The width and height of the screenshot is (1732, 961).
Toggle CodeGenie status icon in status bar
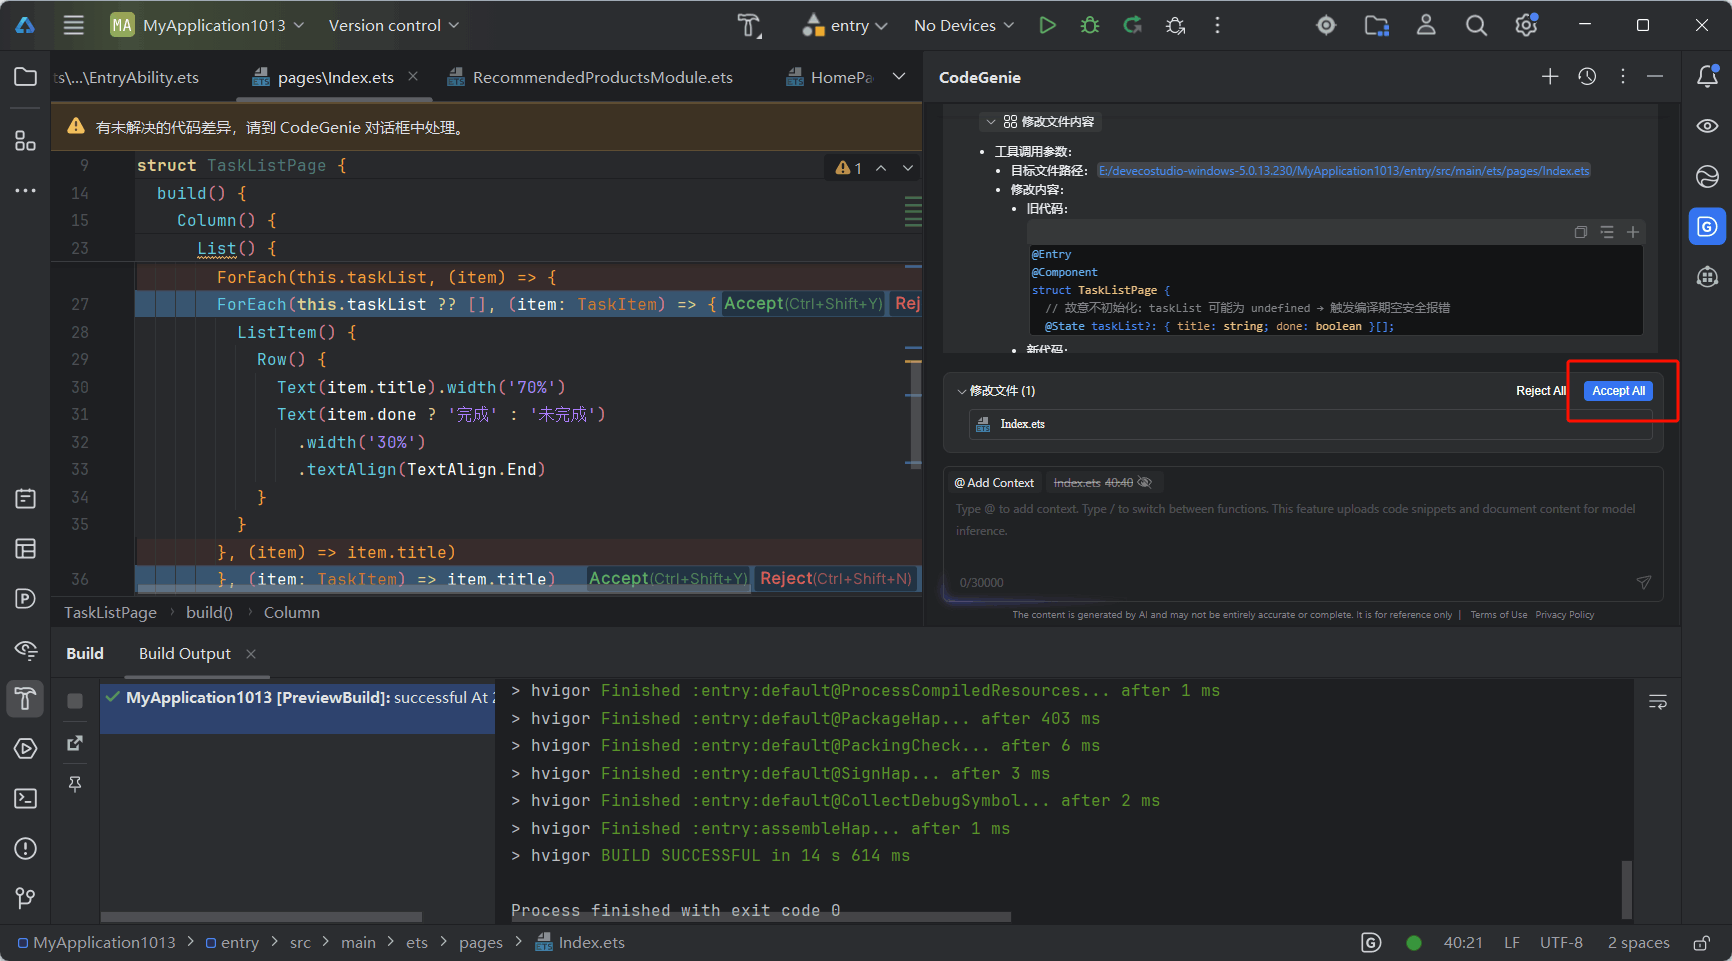click(x=1371, y=943)
